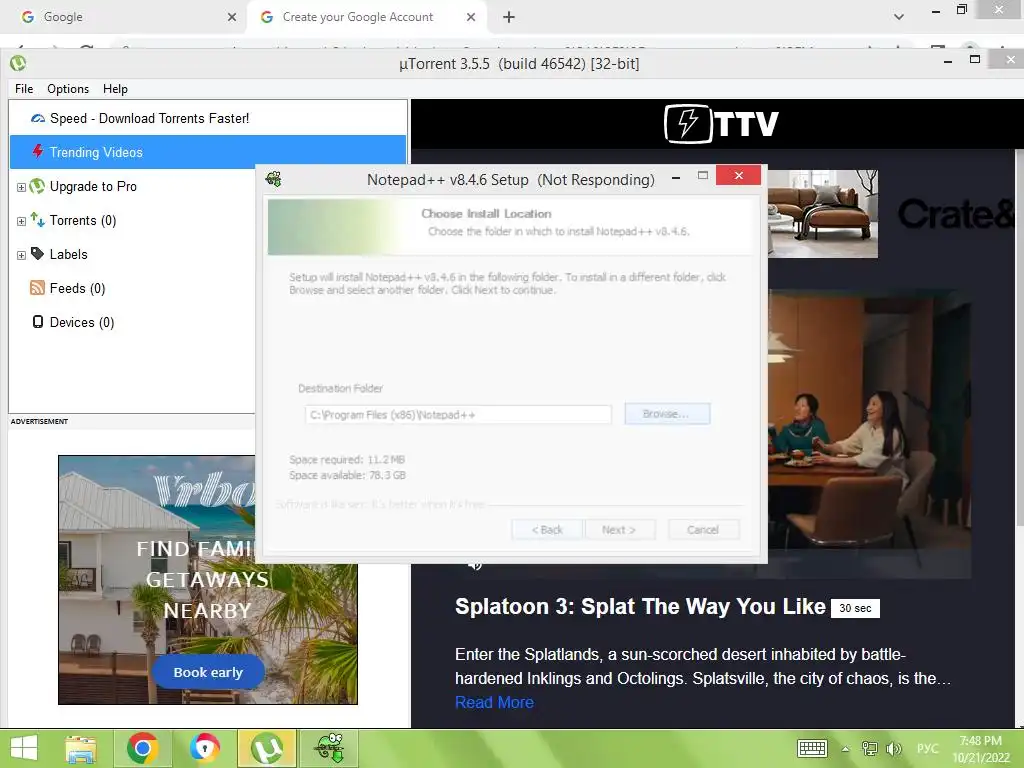Screen dimensions: 1024x768
Task: Click the Notepad++ chameleon setup icon
Action: (x=274, y=178)
